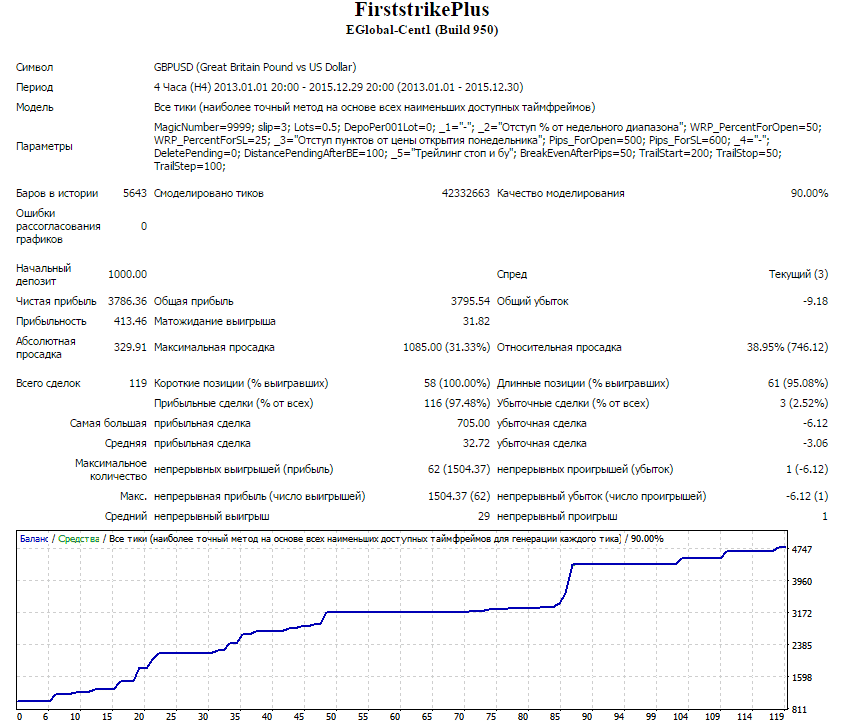846x726 pixels.
Task: Click chart y-axis label 811
Action: pyautogui.click(x=800, y=710)
